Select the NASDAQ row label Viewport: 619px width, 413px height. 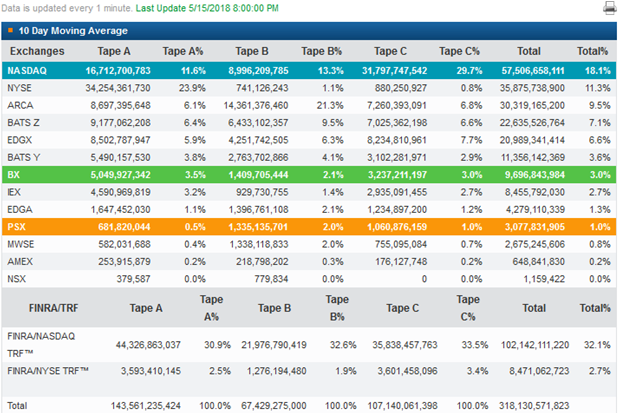27,71
